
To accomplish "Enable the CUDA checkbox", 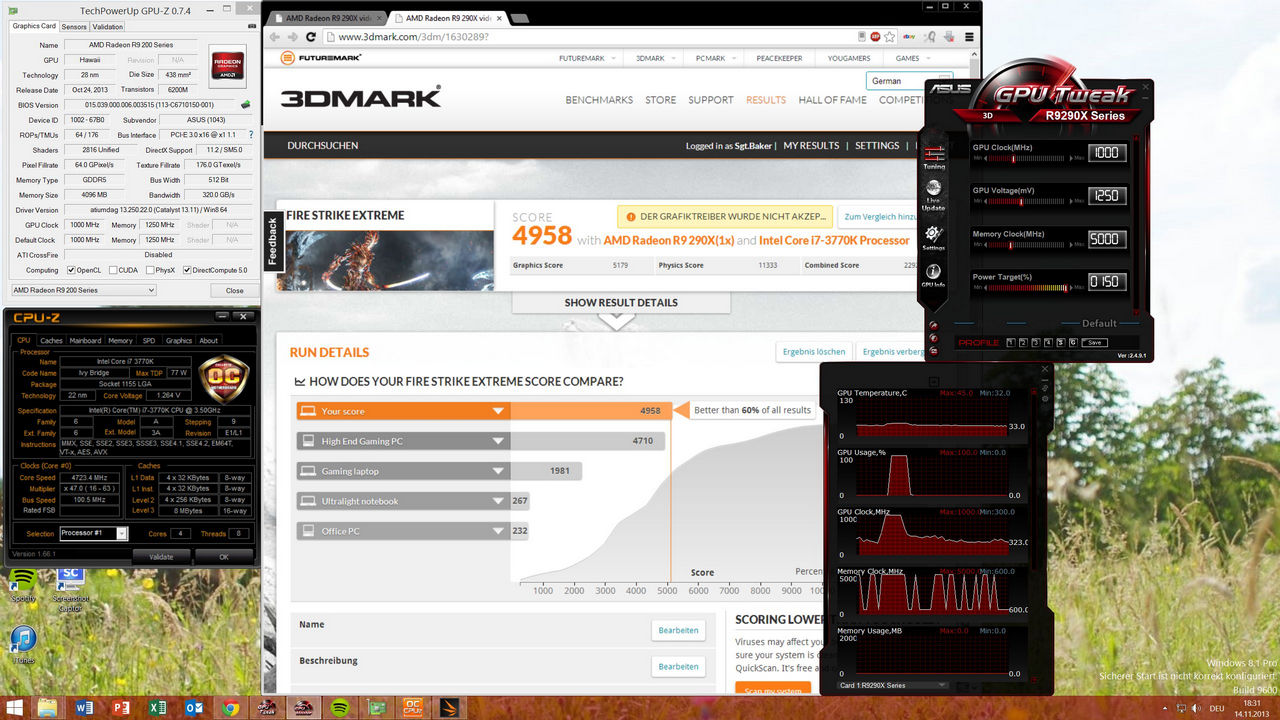I will coord(113,270).
